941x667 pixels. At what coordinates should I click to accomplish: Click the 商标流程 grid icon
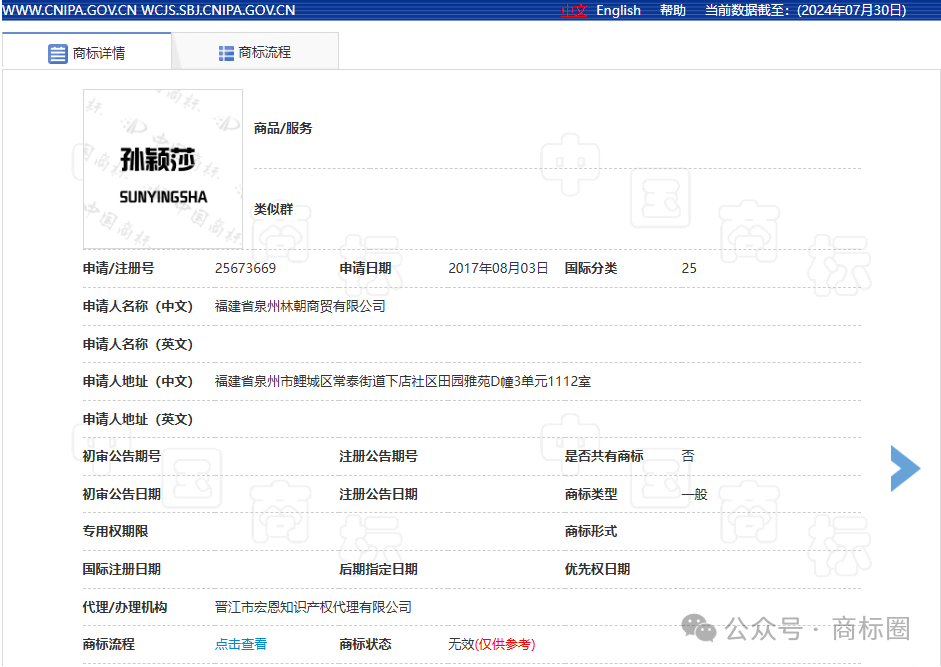[x=226, y=53]
